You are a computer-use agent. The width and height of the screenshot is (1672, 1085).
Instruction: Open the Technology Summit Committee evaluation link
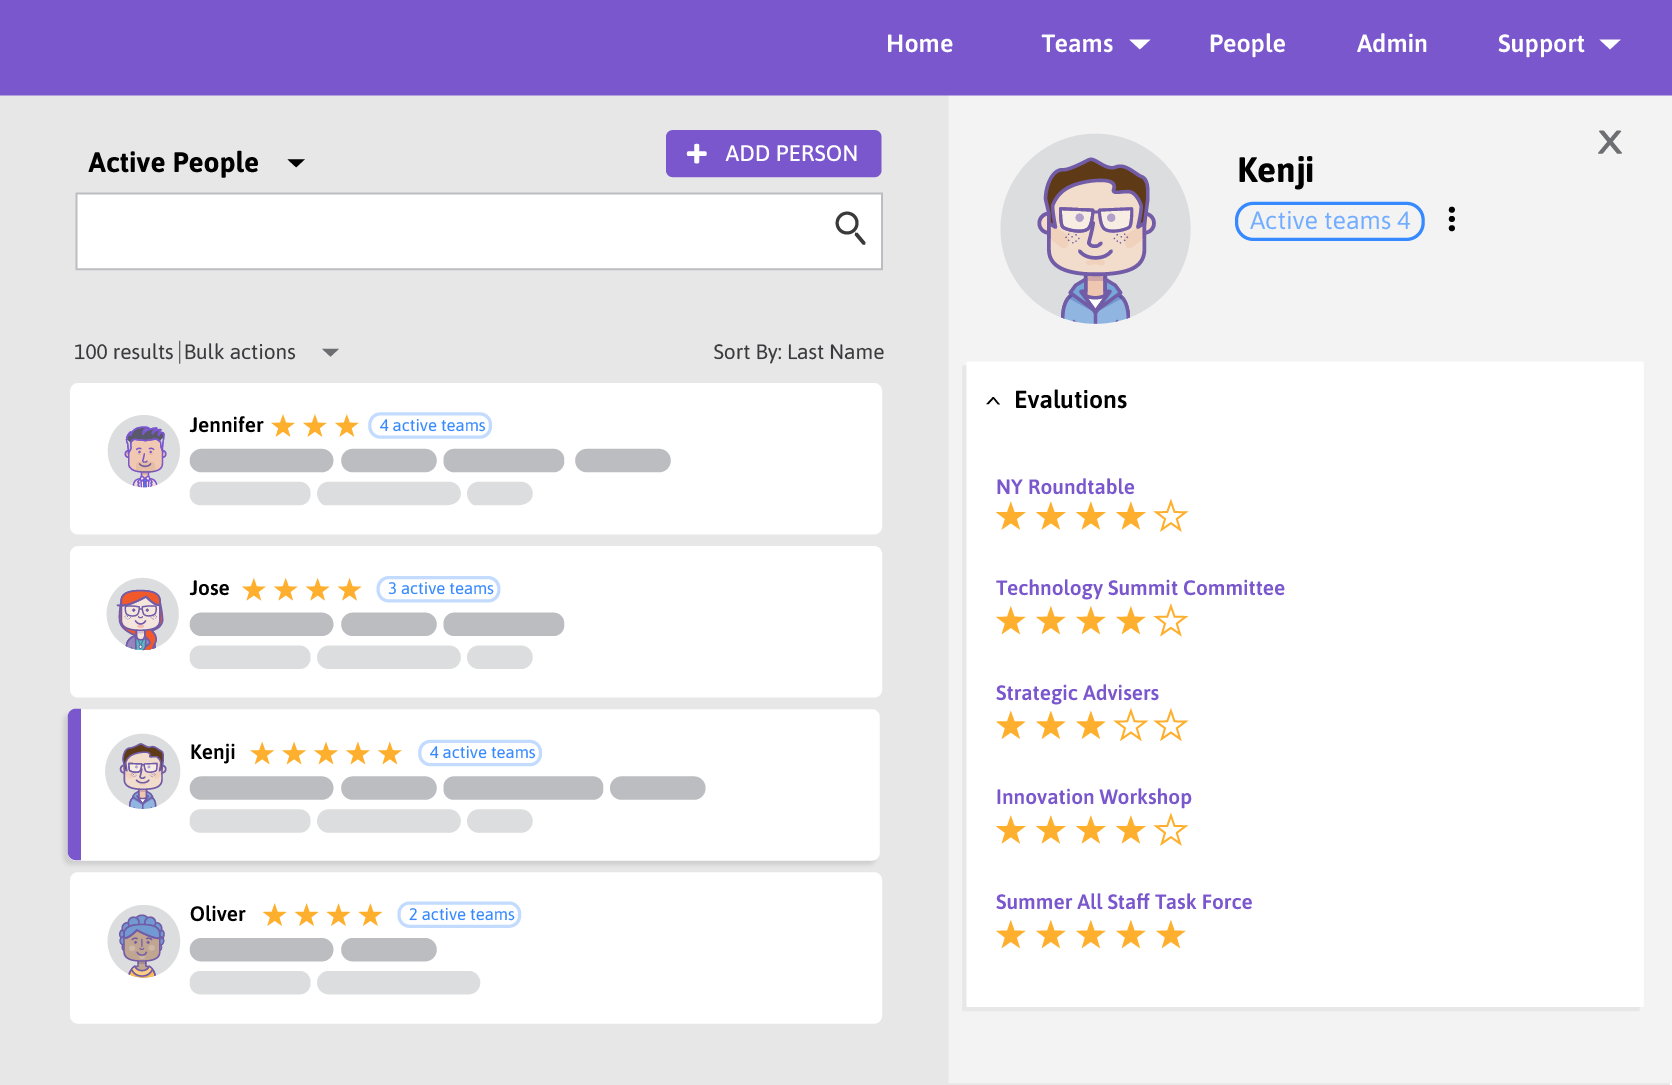tap(1140, 588)
